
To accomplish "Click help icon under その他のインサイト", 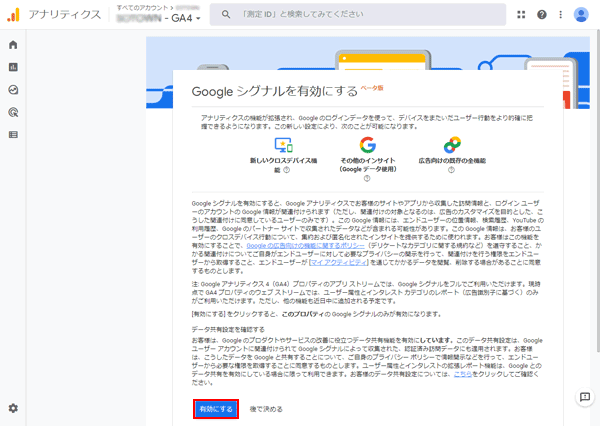I will 367,178.
